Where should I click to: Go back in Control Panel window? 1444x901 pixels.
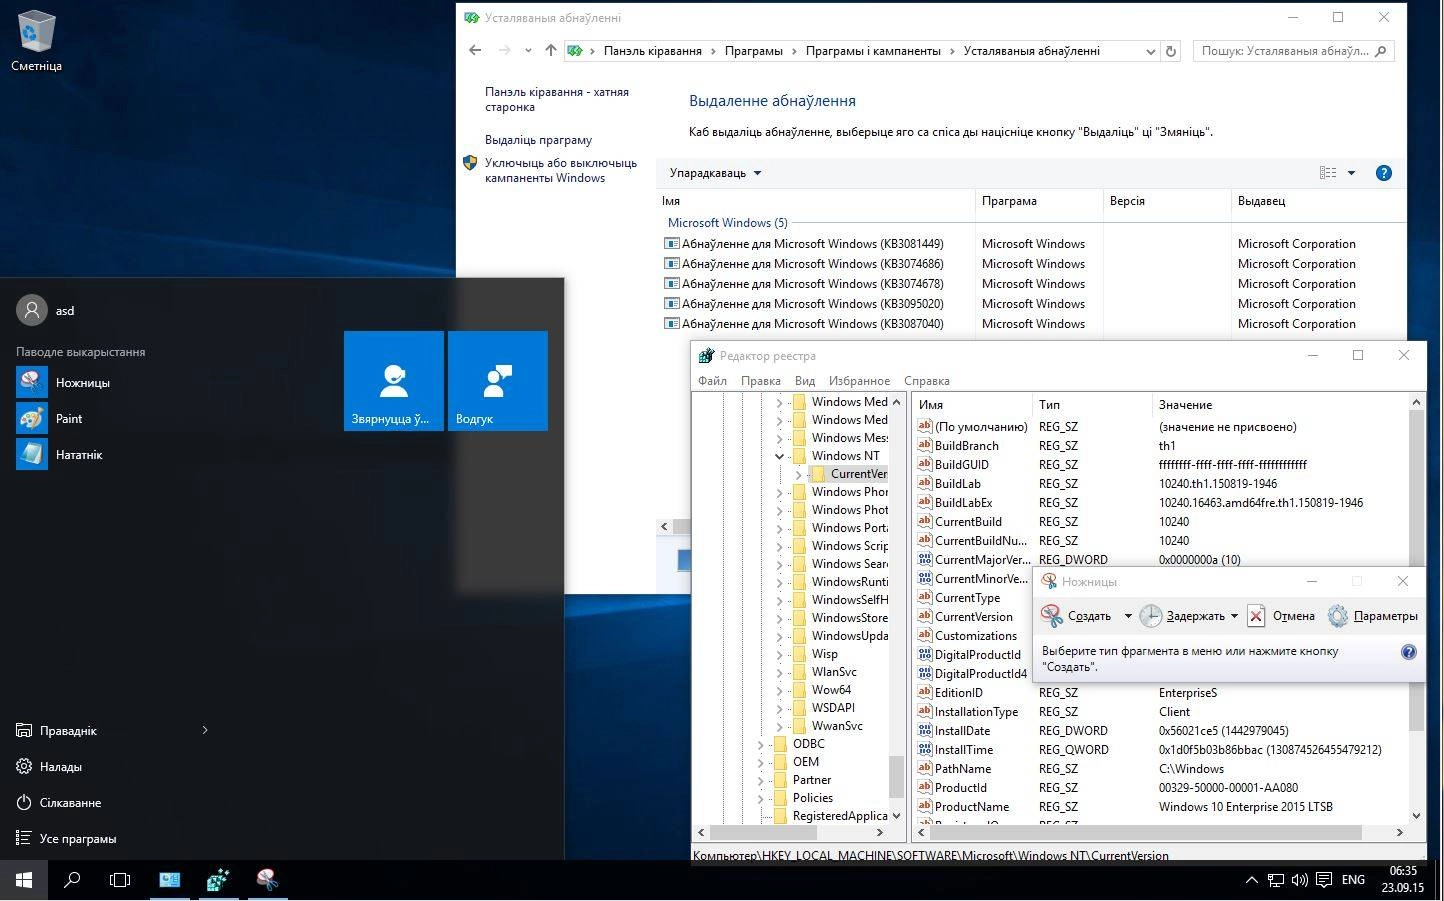click(475, 50)
